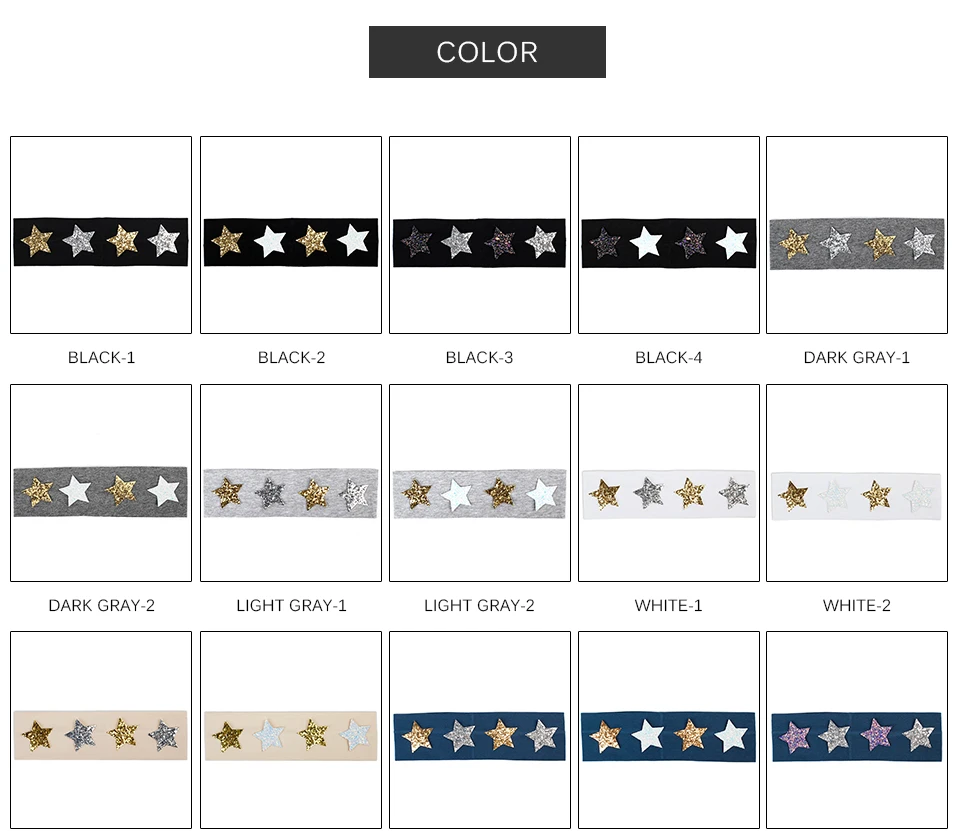Click the BLACK-1 text label
Image resolution: width=960 pixels, height=831 pixels.
click(x=102, y=358)
